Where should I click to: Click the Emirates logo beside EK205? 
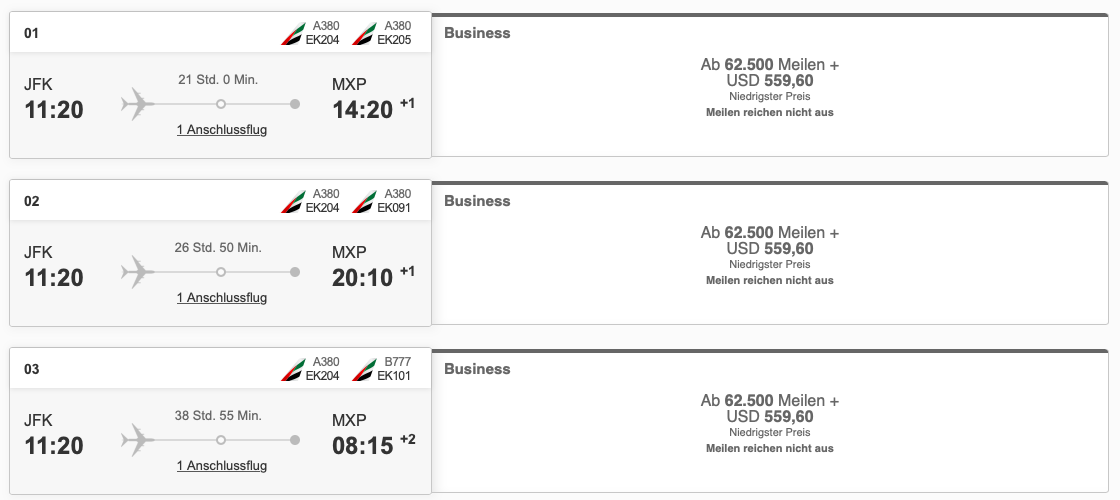[x=364, y=33]
